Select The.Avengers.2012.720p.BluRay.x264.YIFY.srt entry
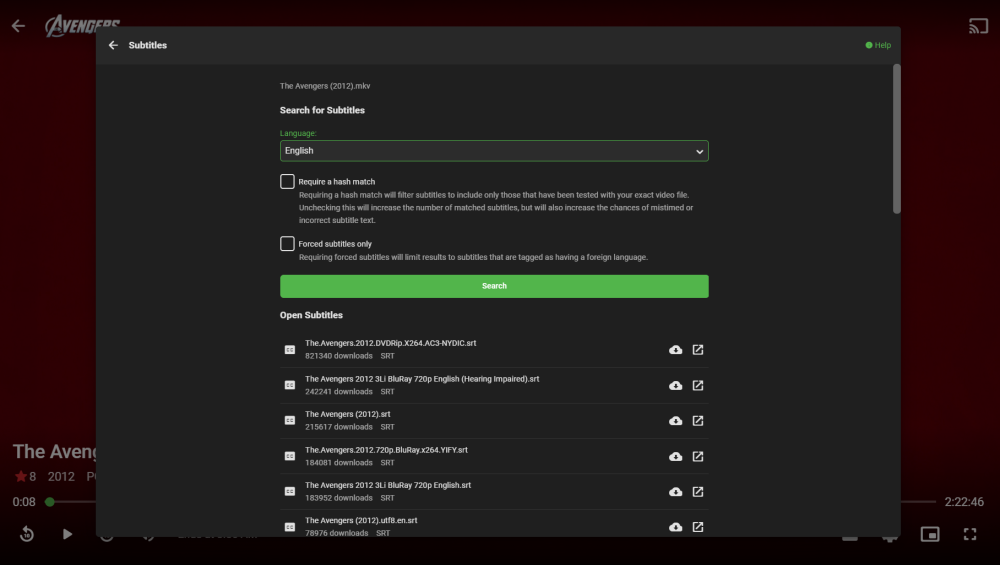The height and width of the screenshot is (565, 1000). coord(494,456)
